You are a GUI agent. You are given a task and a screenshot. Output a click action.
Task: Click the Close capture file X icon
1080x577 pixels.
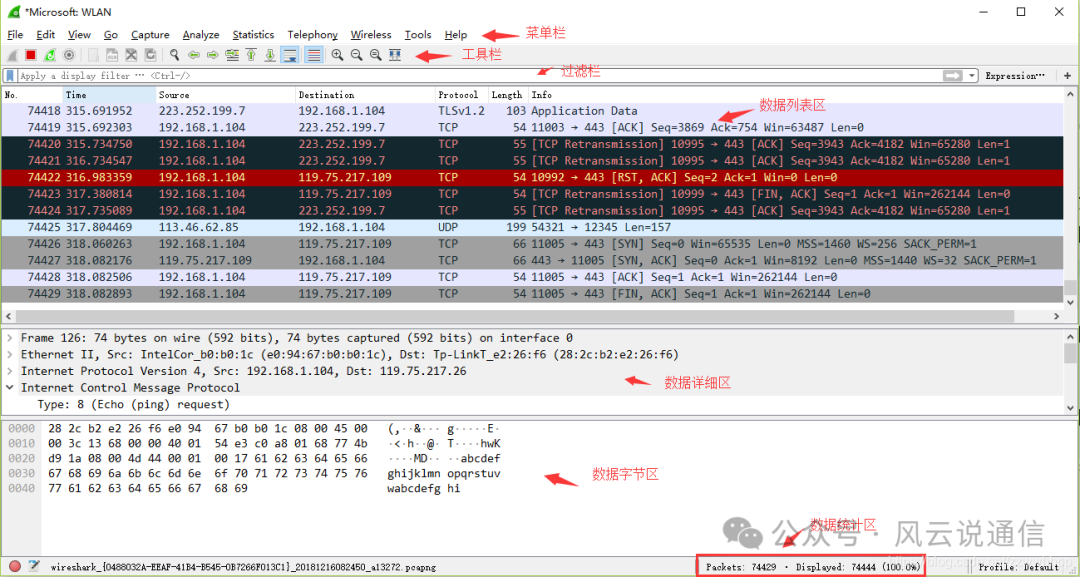(x=131, y=55)
